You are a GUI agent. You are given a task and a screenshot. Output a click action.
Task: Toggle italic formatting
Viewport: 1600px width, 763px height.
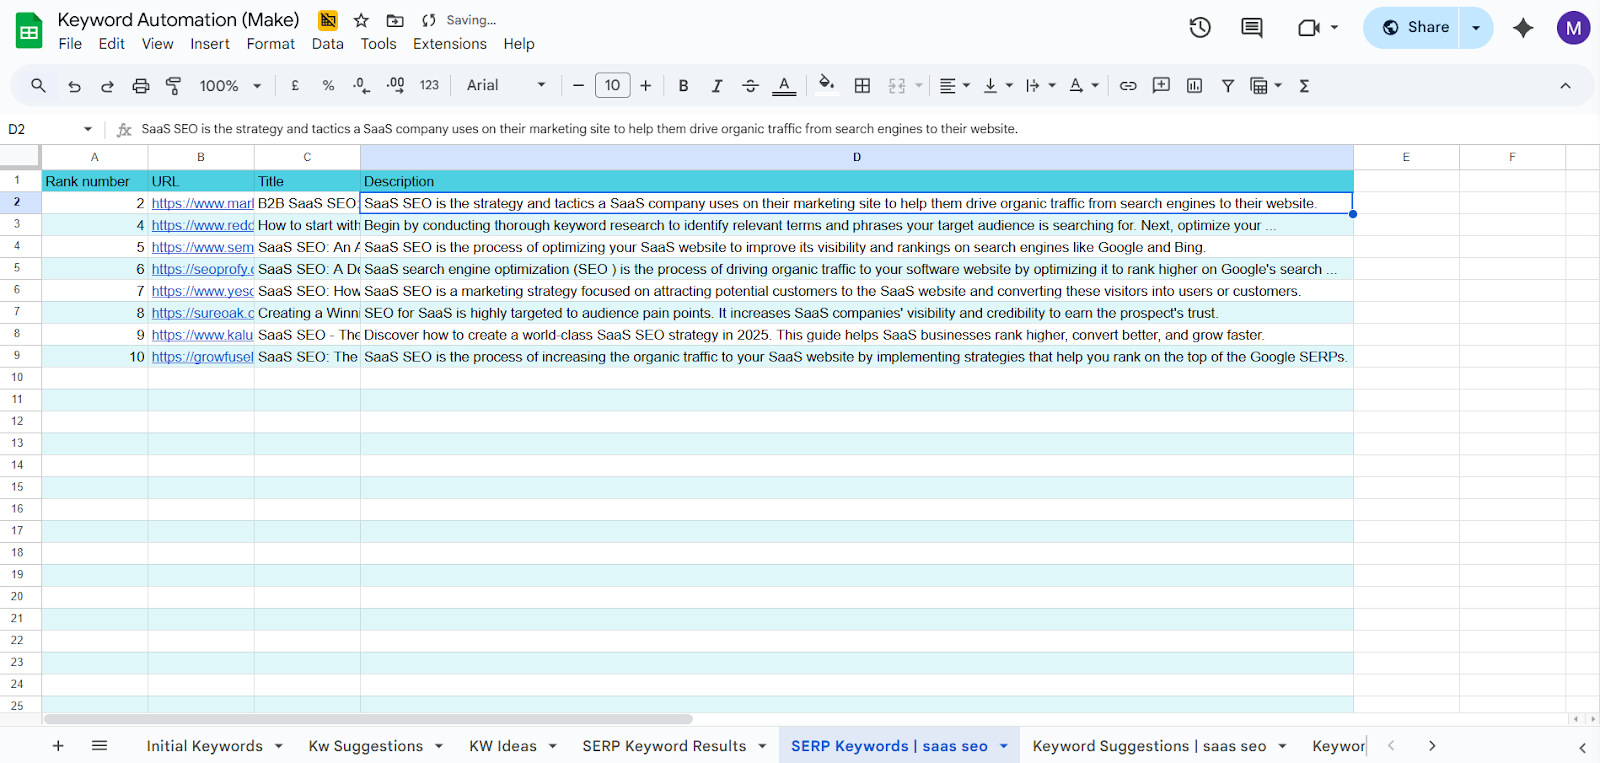click(717, 86)
